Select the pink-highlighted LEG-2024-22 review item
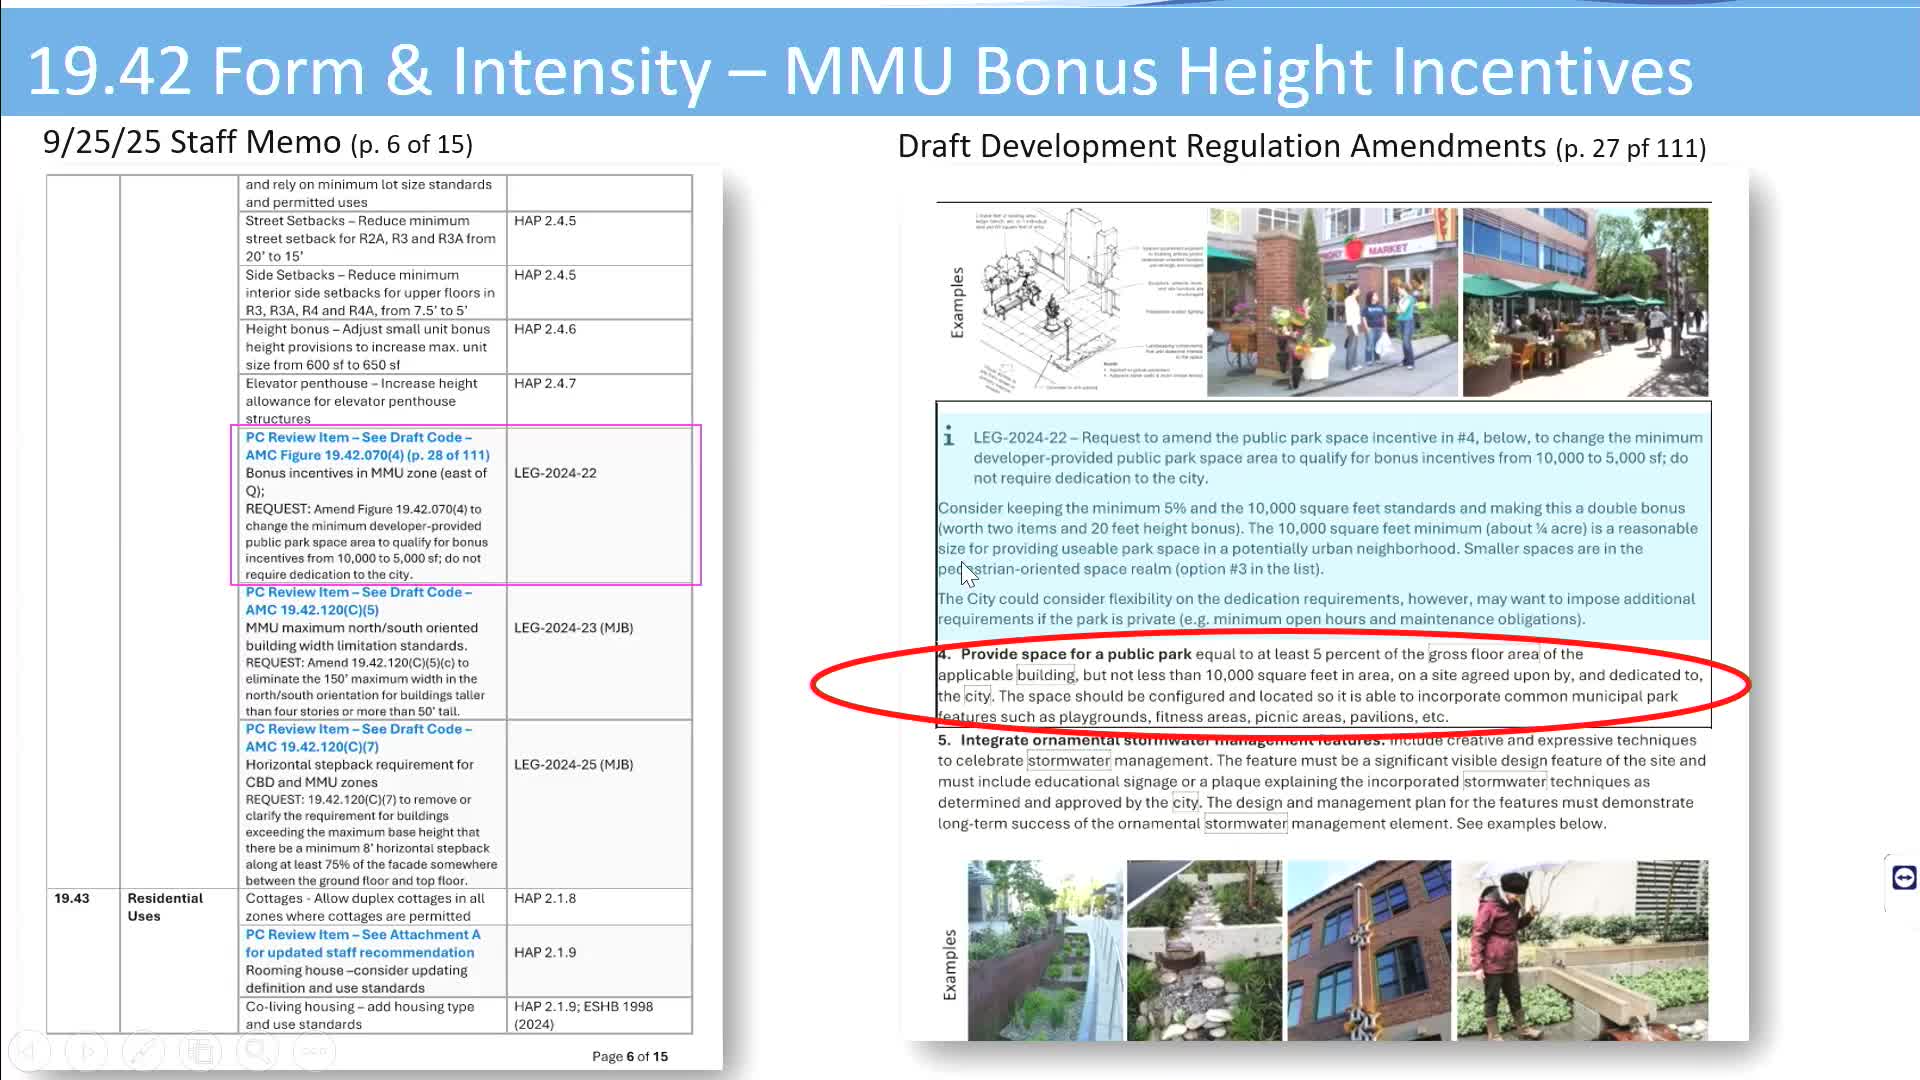The width and height of the screenshot is (1920, 1080). point(466,505)
